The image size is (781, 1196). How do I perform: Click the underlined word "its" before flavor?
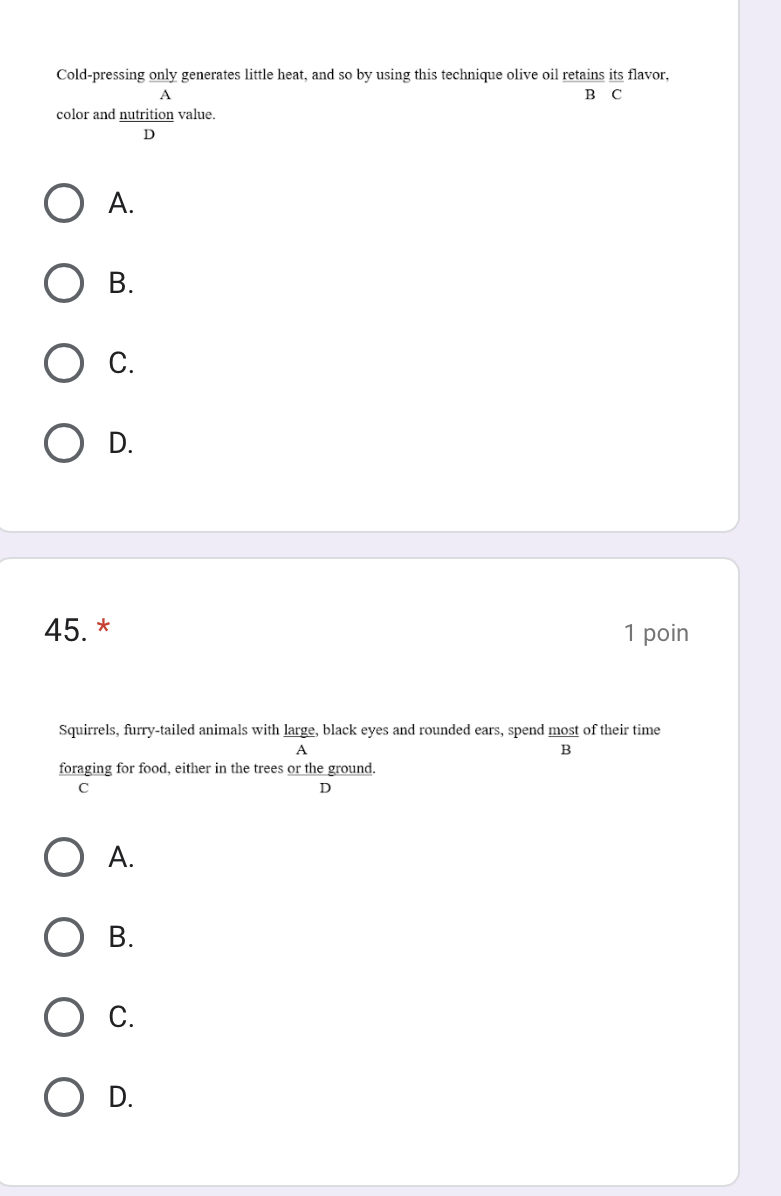616,75
